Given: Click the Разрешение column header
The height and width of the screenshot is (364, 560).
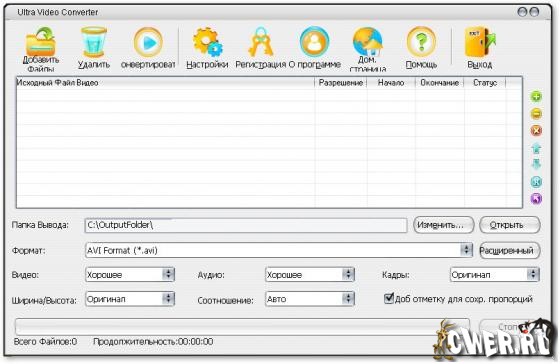Looking at the screenshot, I should pyautogui.click(x=341, y=83).
